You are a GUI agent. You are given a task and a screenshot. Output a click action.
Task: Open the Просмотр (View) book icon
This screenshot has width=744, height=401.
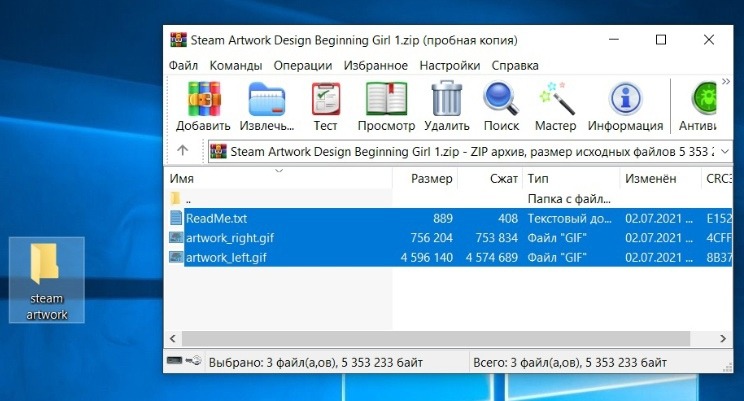coord(386,99)
